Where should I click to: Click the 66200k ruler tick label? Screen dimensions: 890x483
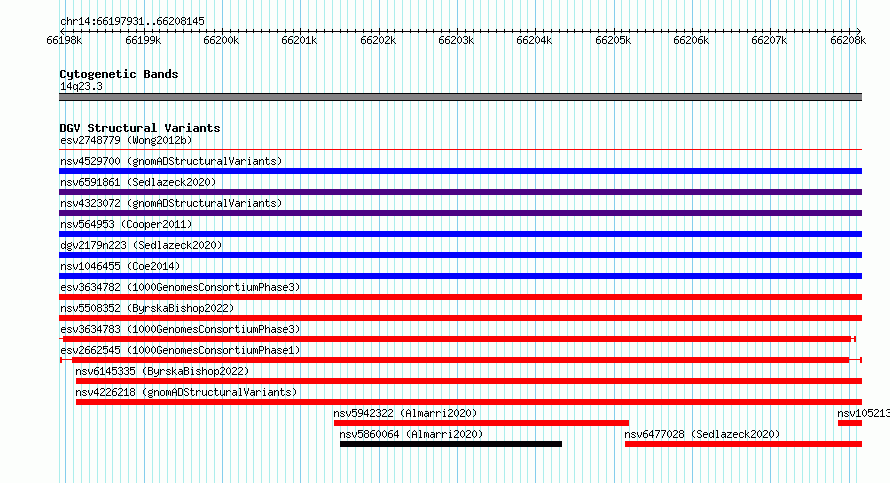(221, 40)
